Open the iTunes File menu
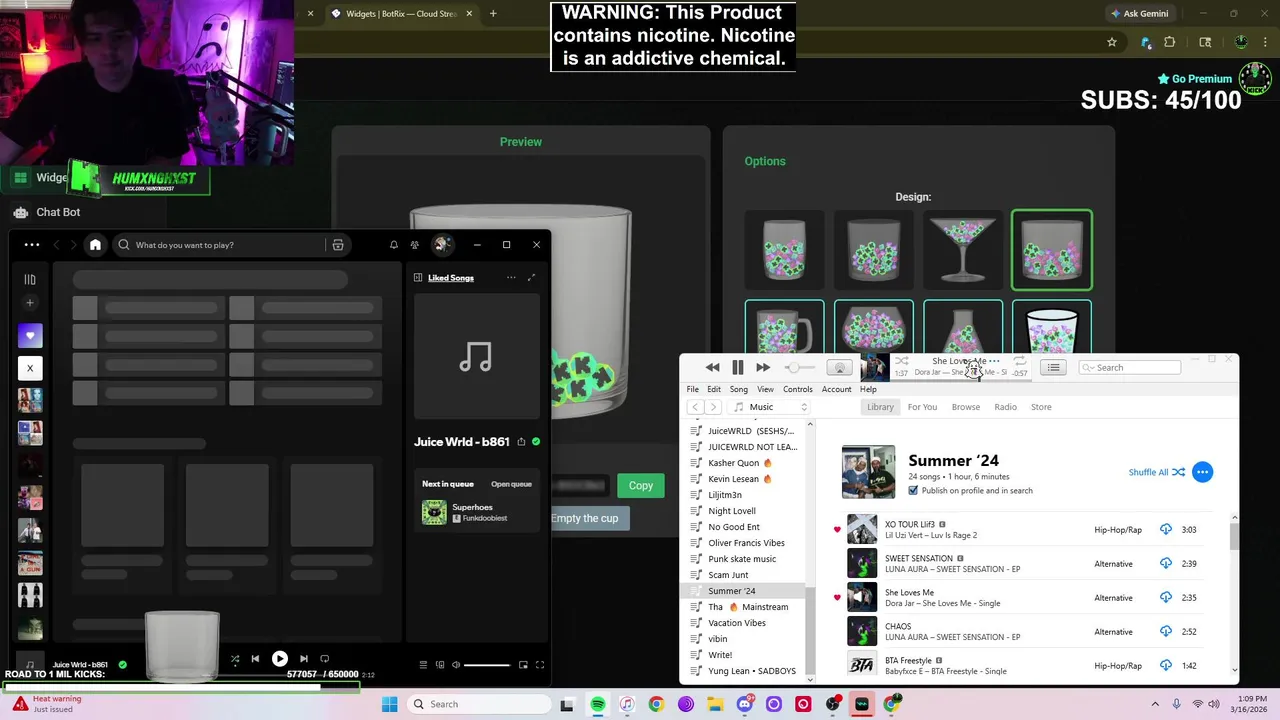The image size is (1280, 720). pyautogui.click(x=693, y=389)
